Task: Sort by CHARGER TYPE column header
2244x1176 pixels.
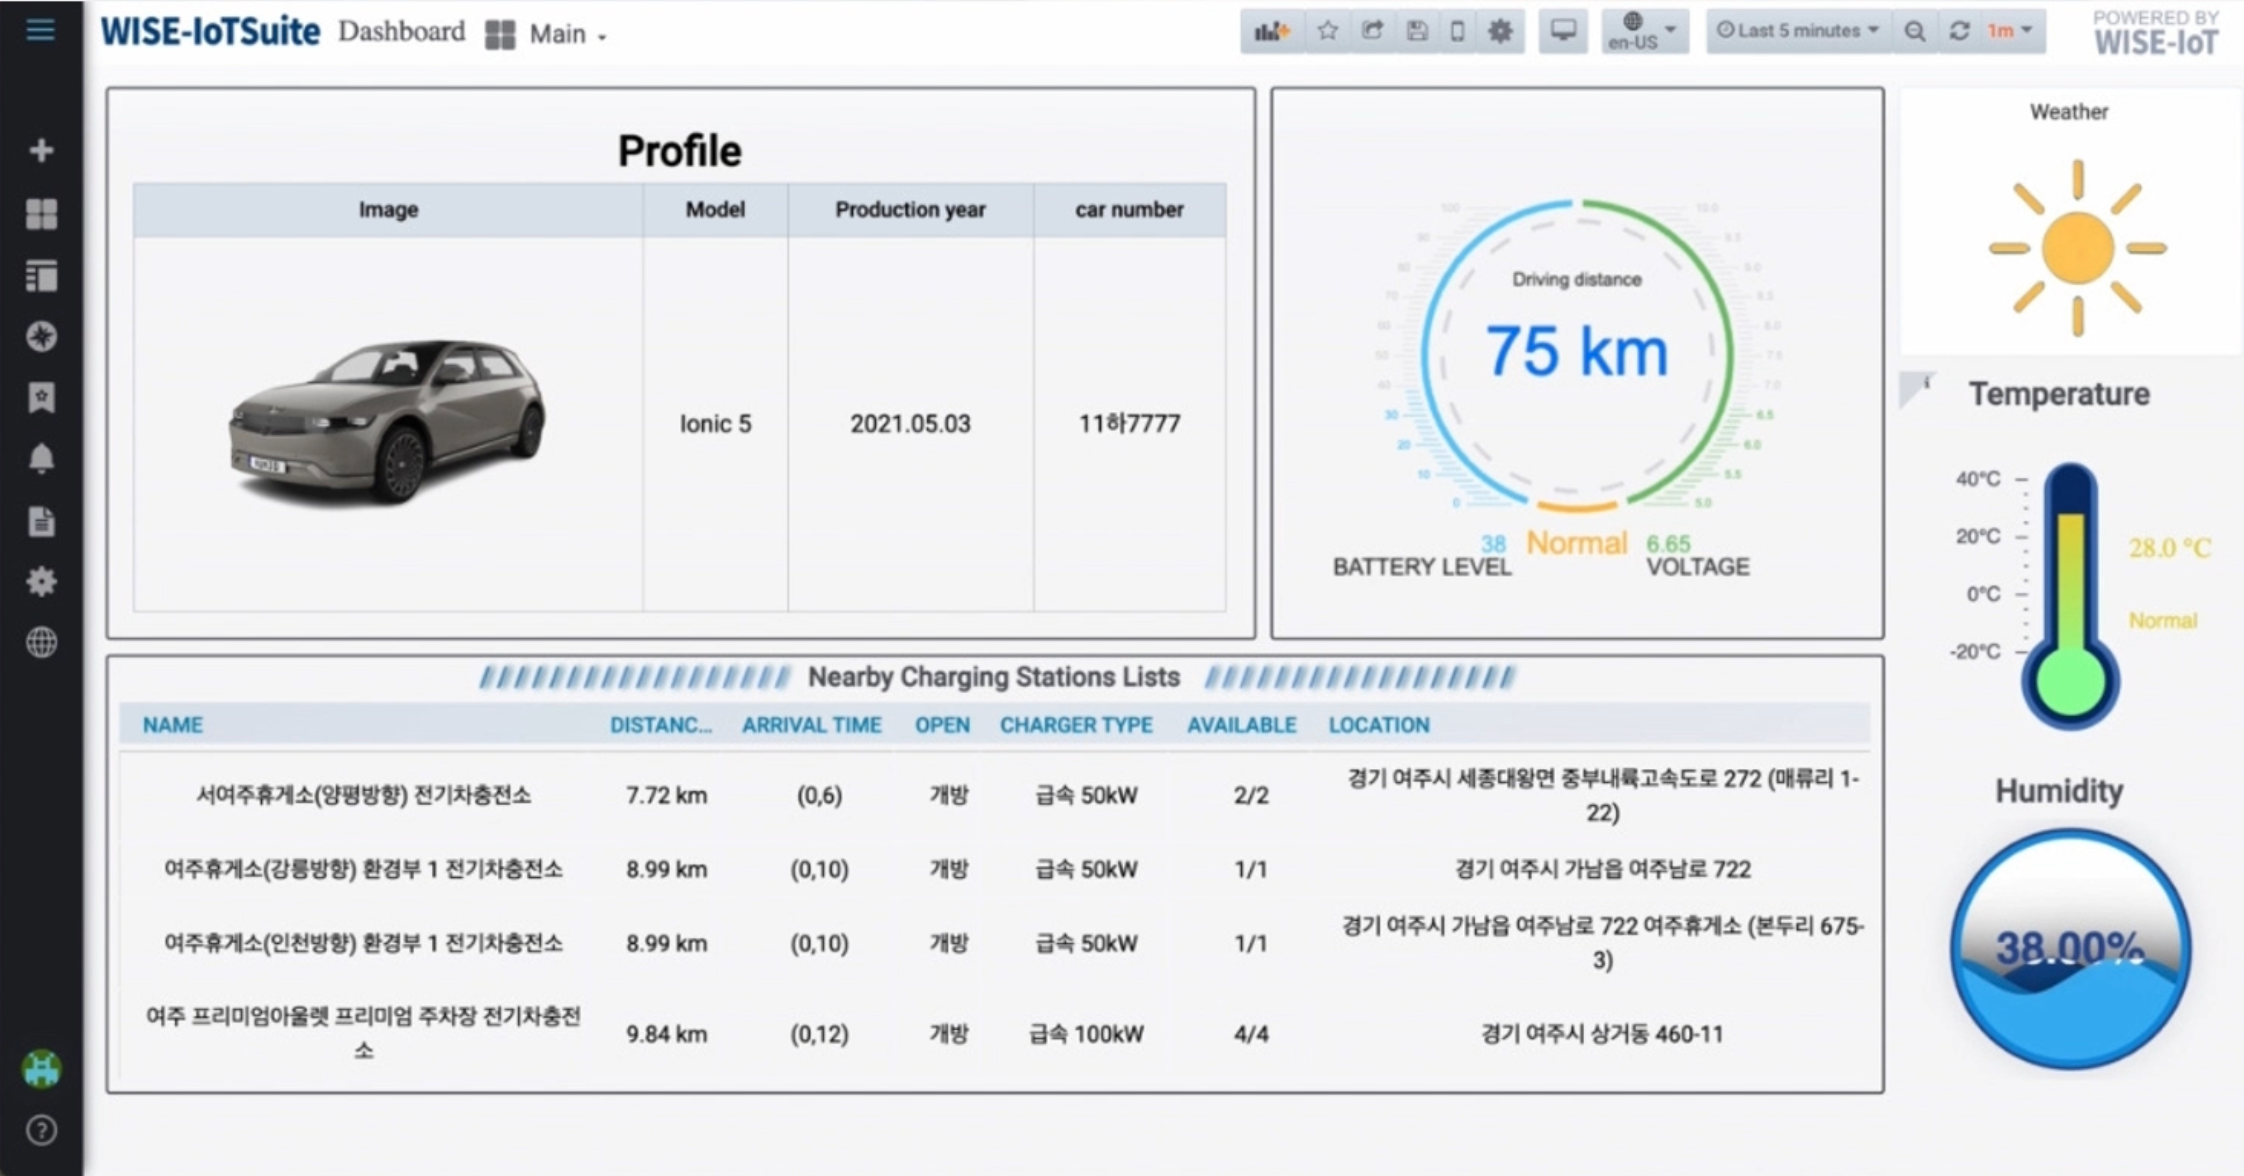Action: (x=1076, y=725)
